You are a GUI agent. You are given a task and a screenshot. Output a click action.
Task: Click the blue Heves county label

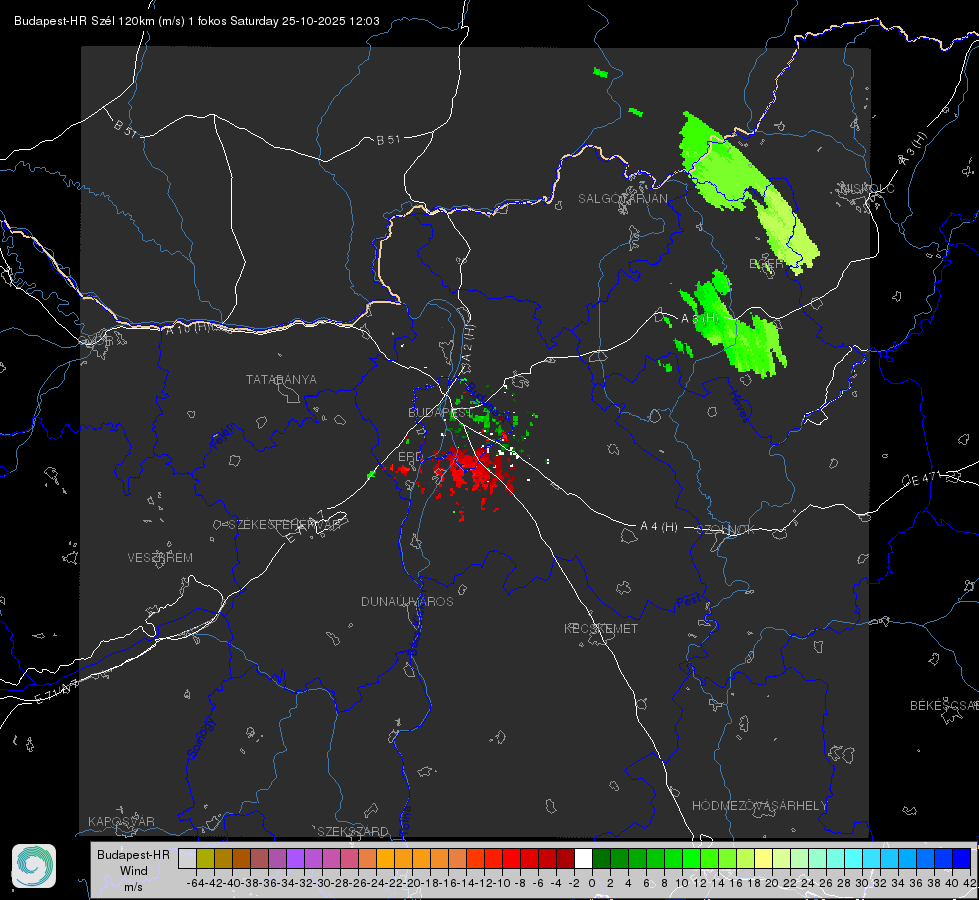point(739,406)
